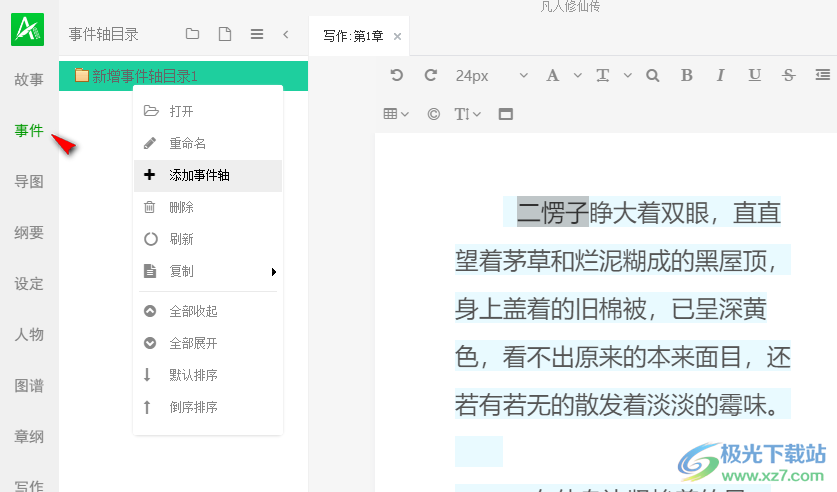Click the text format T icon
This screenshot has height=492, width=837.
click(603, 75)
